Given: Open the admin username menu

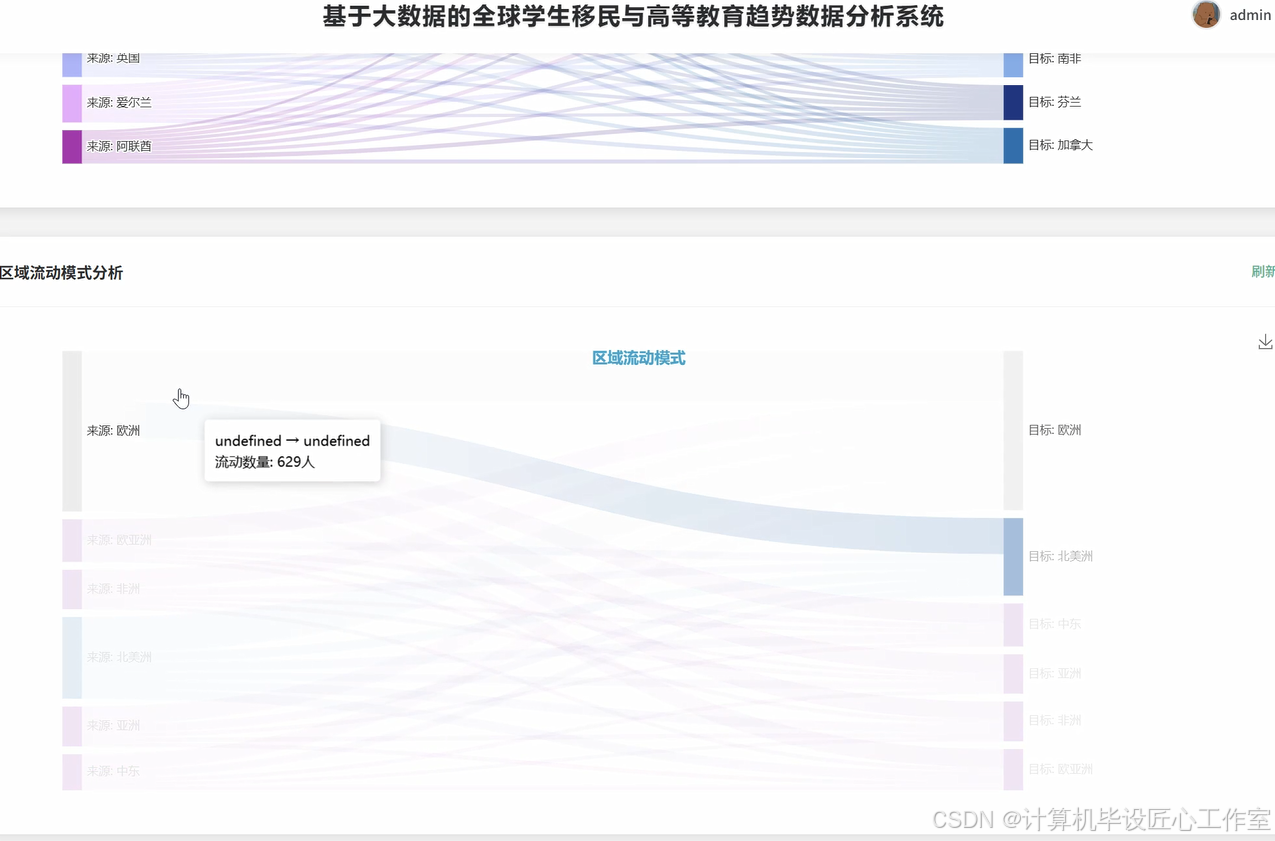Looking at the screenshot, I should [x=1250, y=15].
